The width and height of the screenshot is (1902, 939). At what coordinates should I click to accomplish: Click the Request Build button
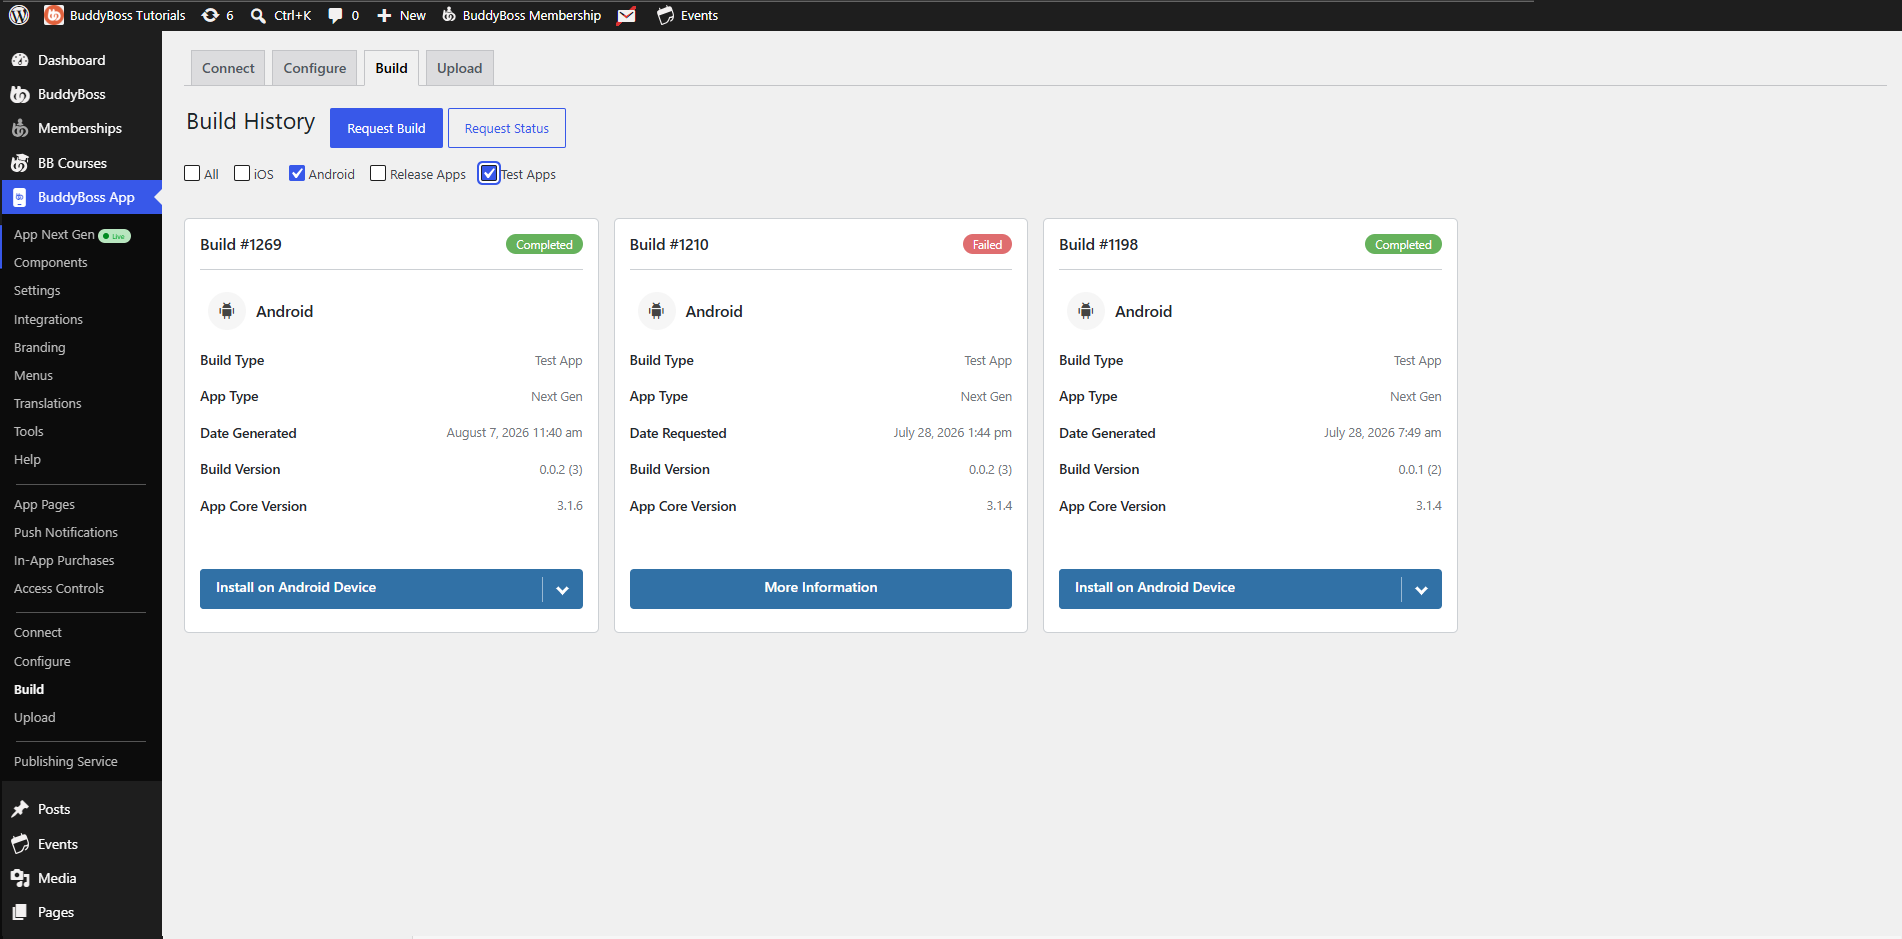386,128
